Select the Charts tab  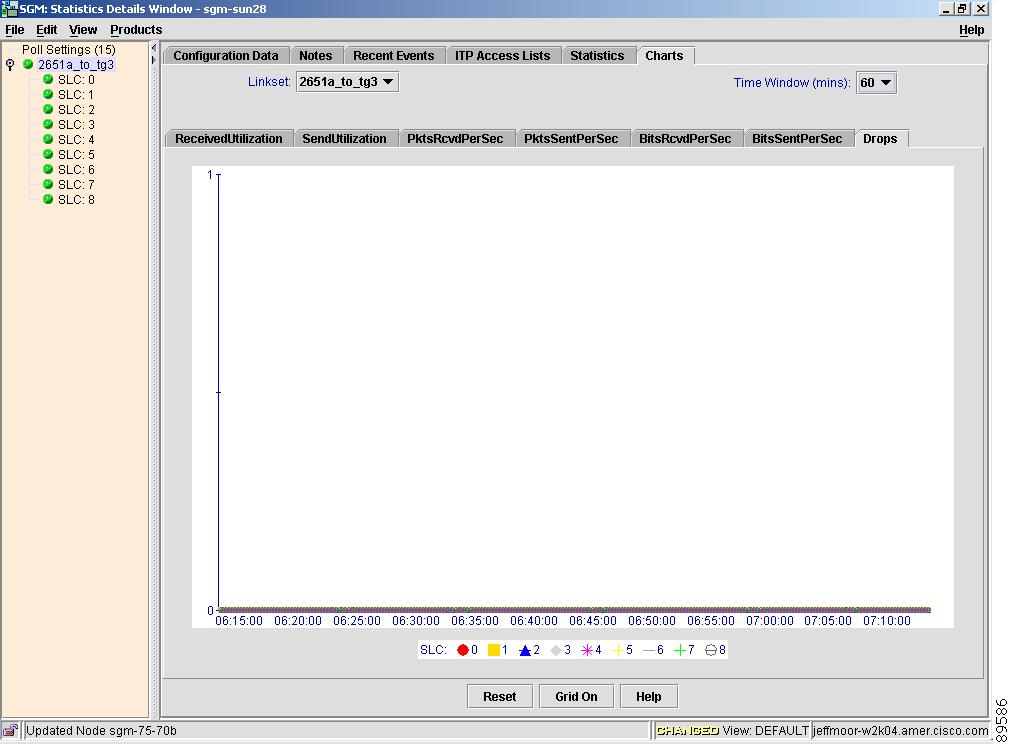pos(664,55)
